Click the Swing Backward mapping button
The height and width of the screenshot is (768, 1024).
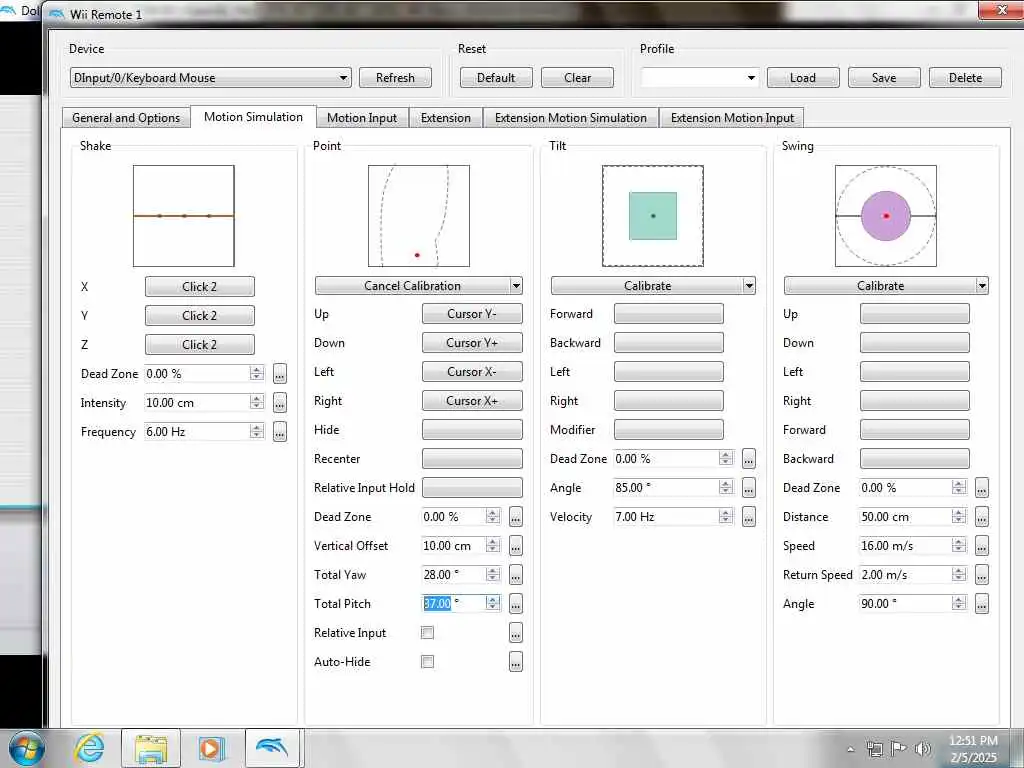coord(914,458)
